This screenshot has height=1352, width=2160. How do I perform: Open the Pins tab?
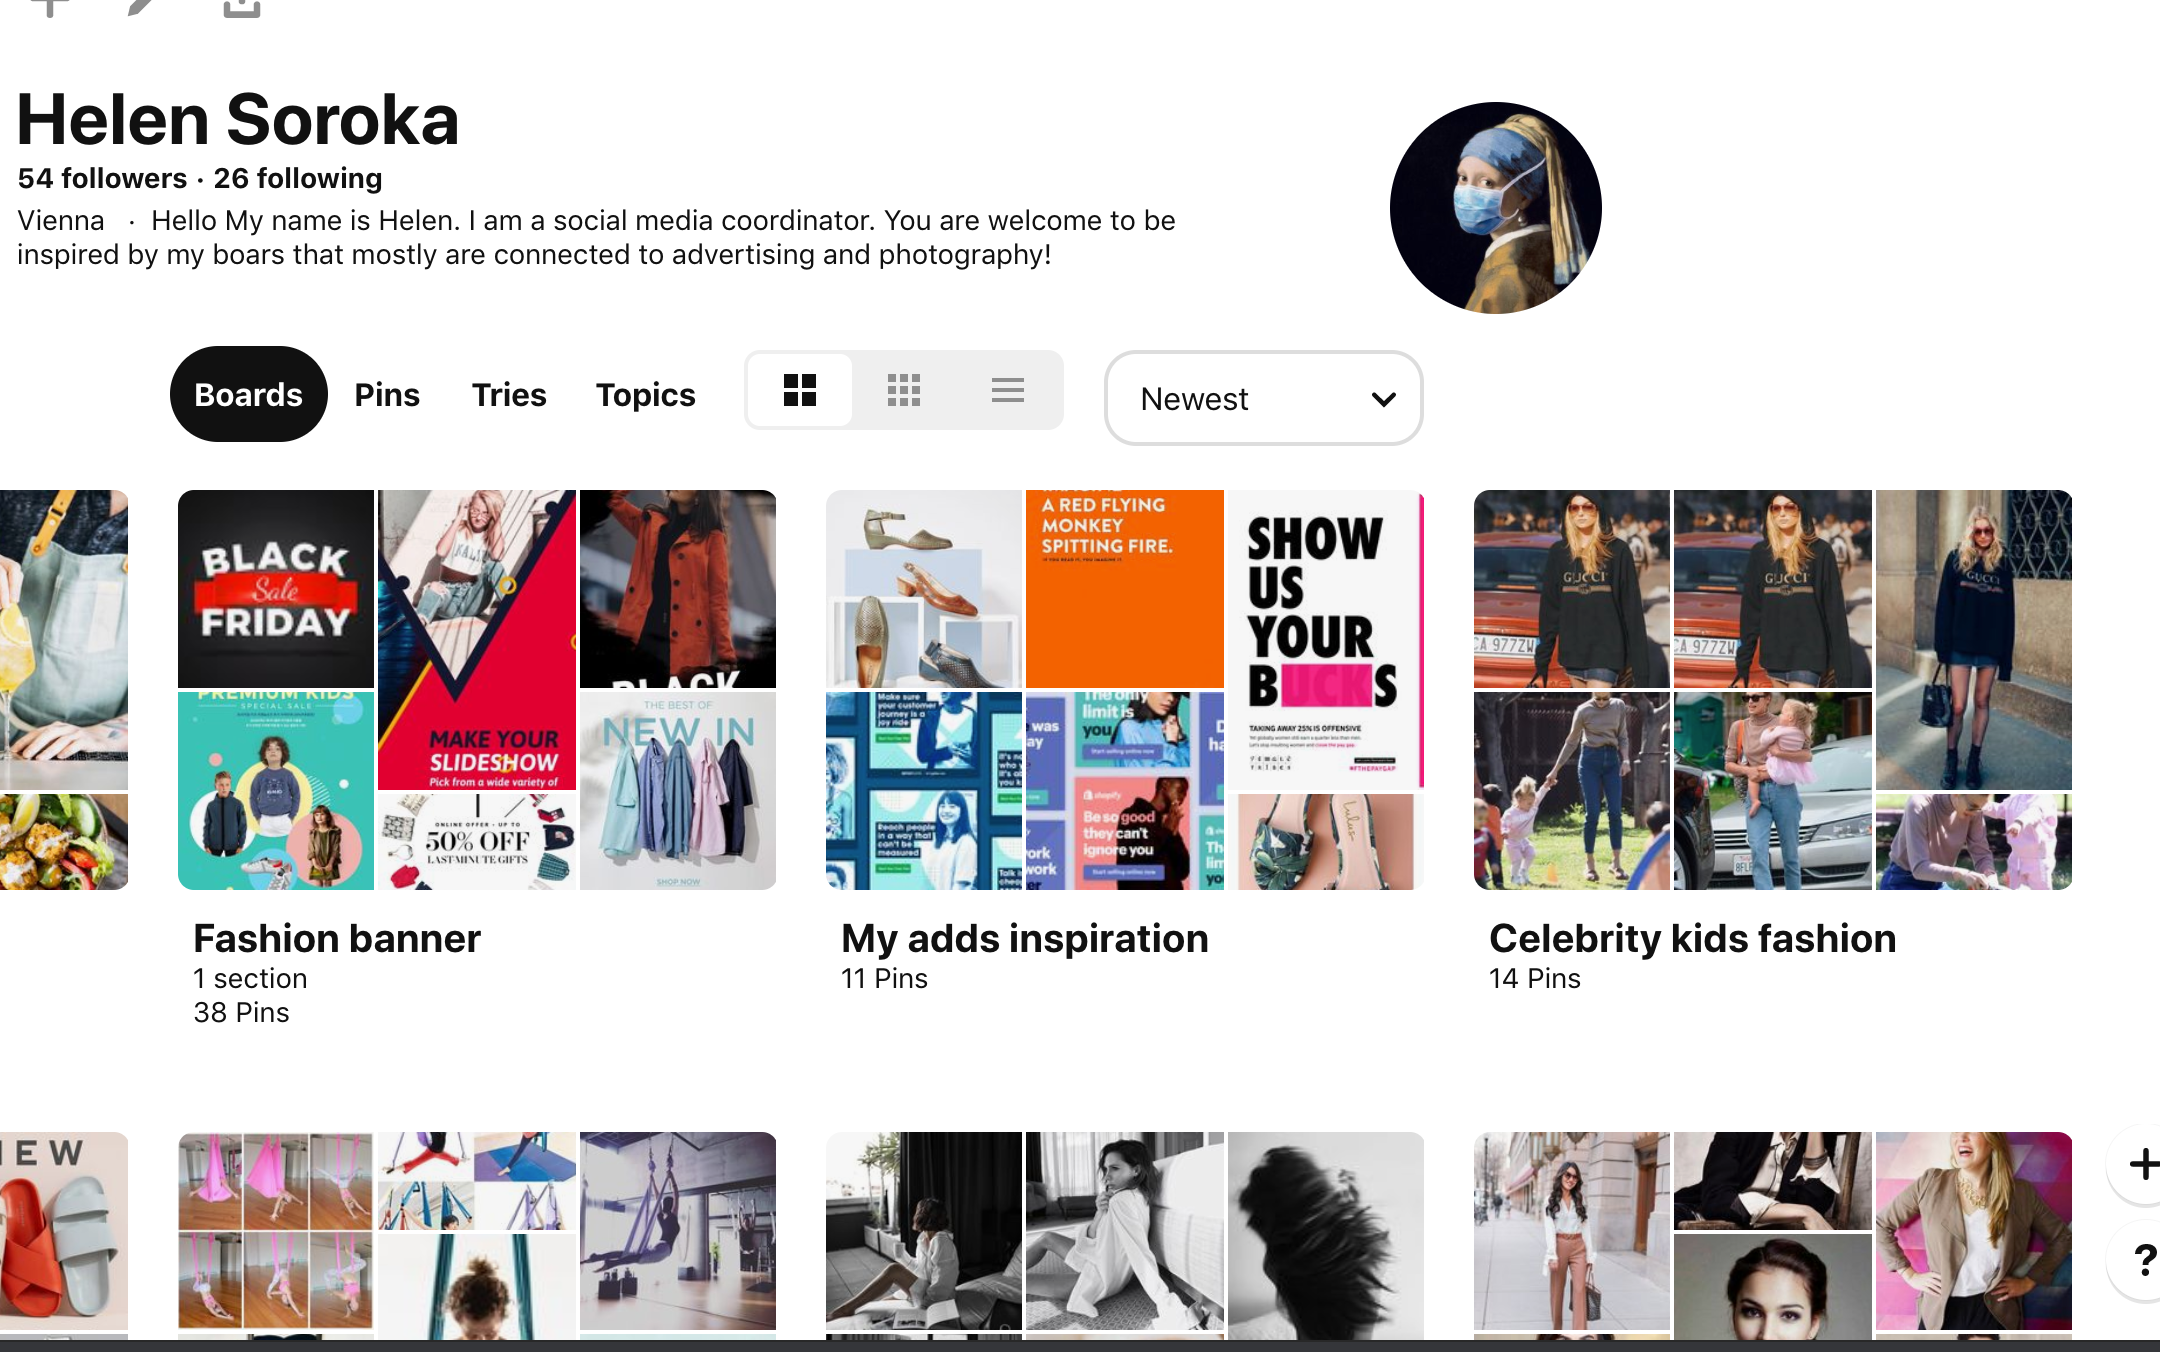387,394
